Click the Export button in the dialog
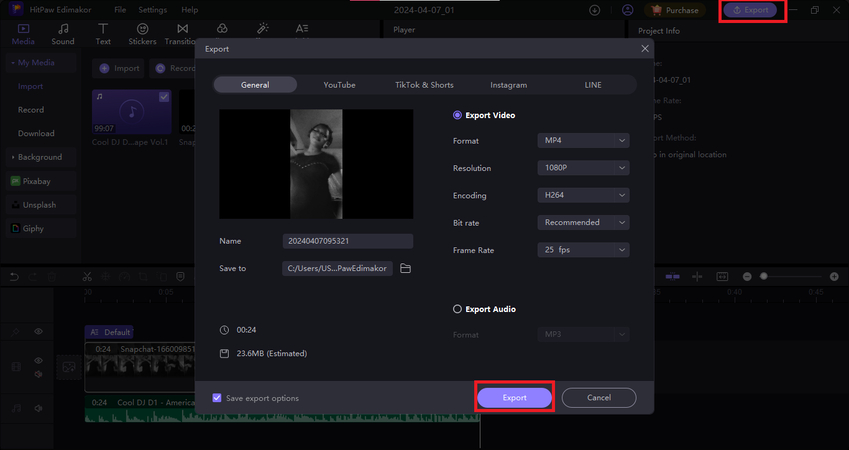The height and width of the screenshot is (450, 849). (x=514, y=397)
